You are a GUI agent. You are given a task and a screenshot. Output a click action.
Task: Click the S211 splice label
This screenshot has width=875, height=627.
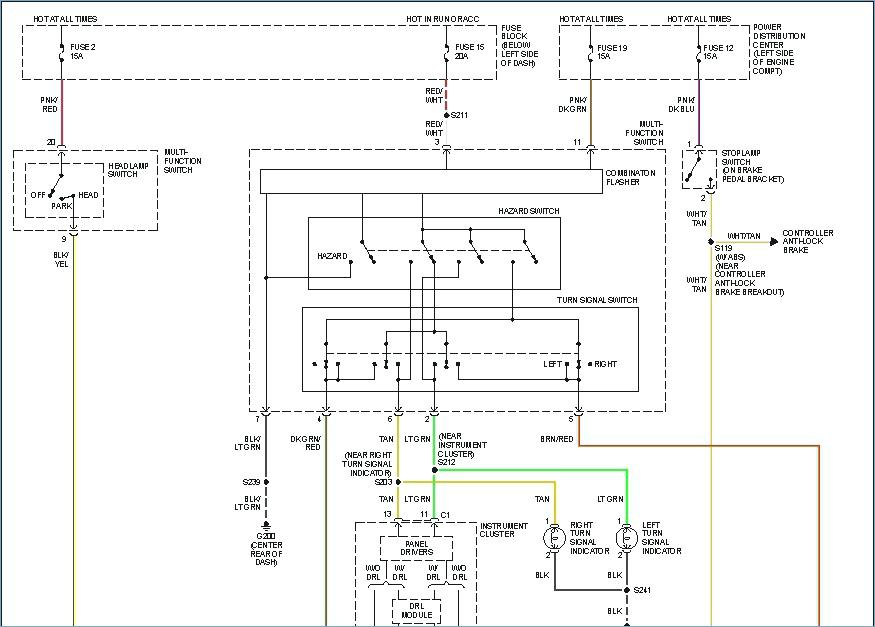459,115
